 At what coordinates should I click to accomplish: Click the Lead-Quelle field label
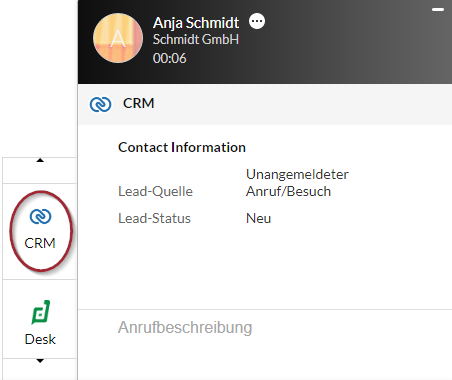[156, 191]
